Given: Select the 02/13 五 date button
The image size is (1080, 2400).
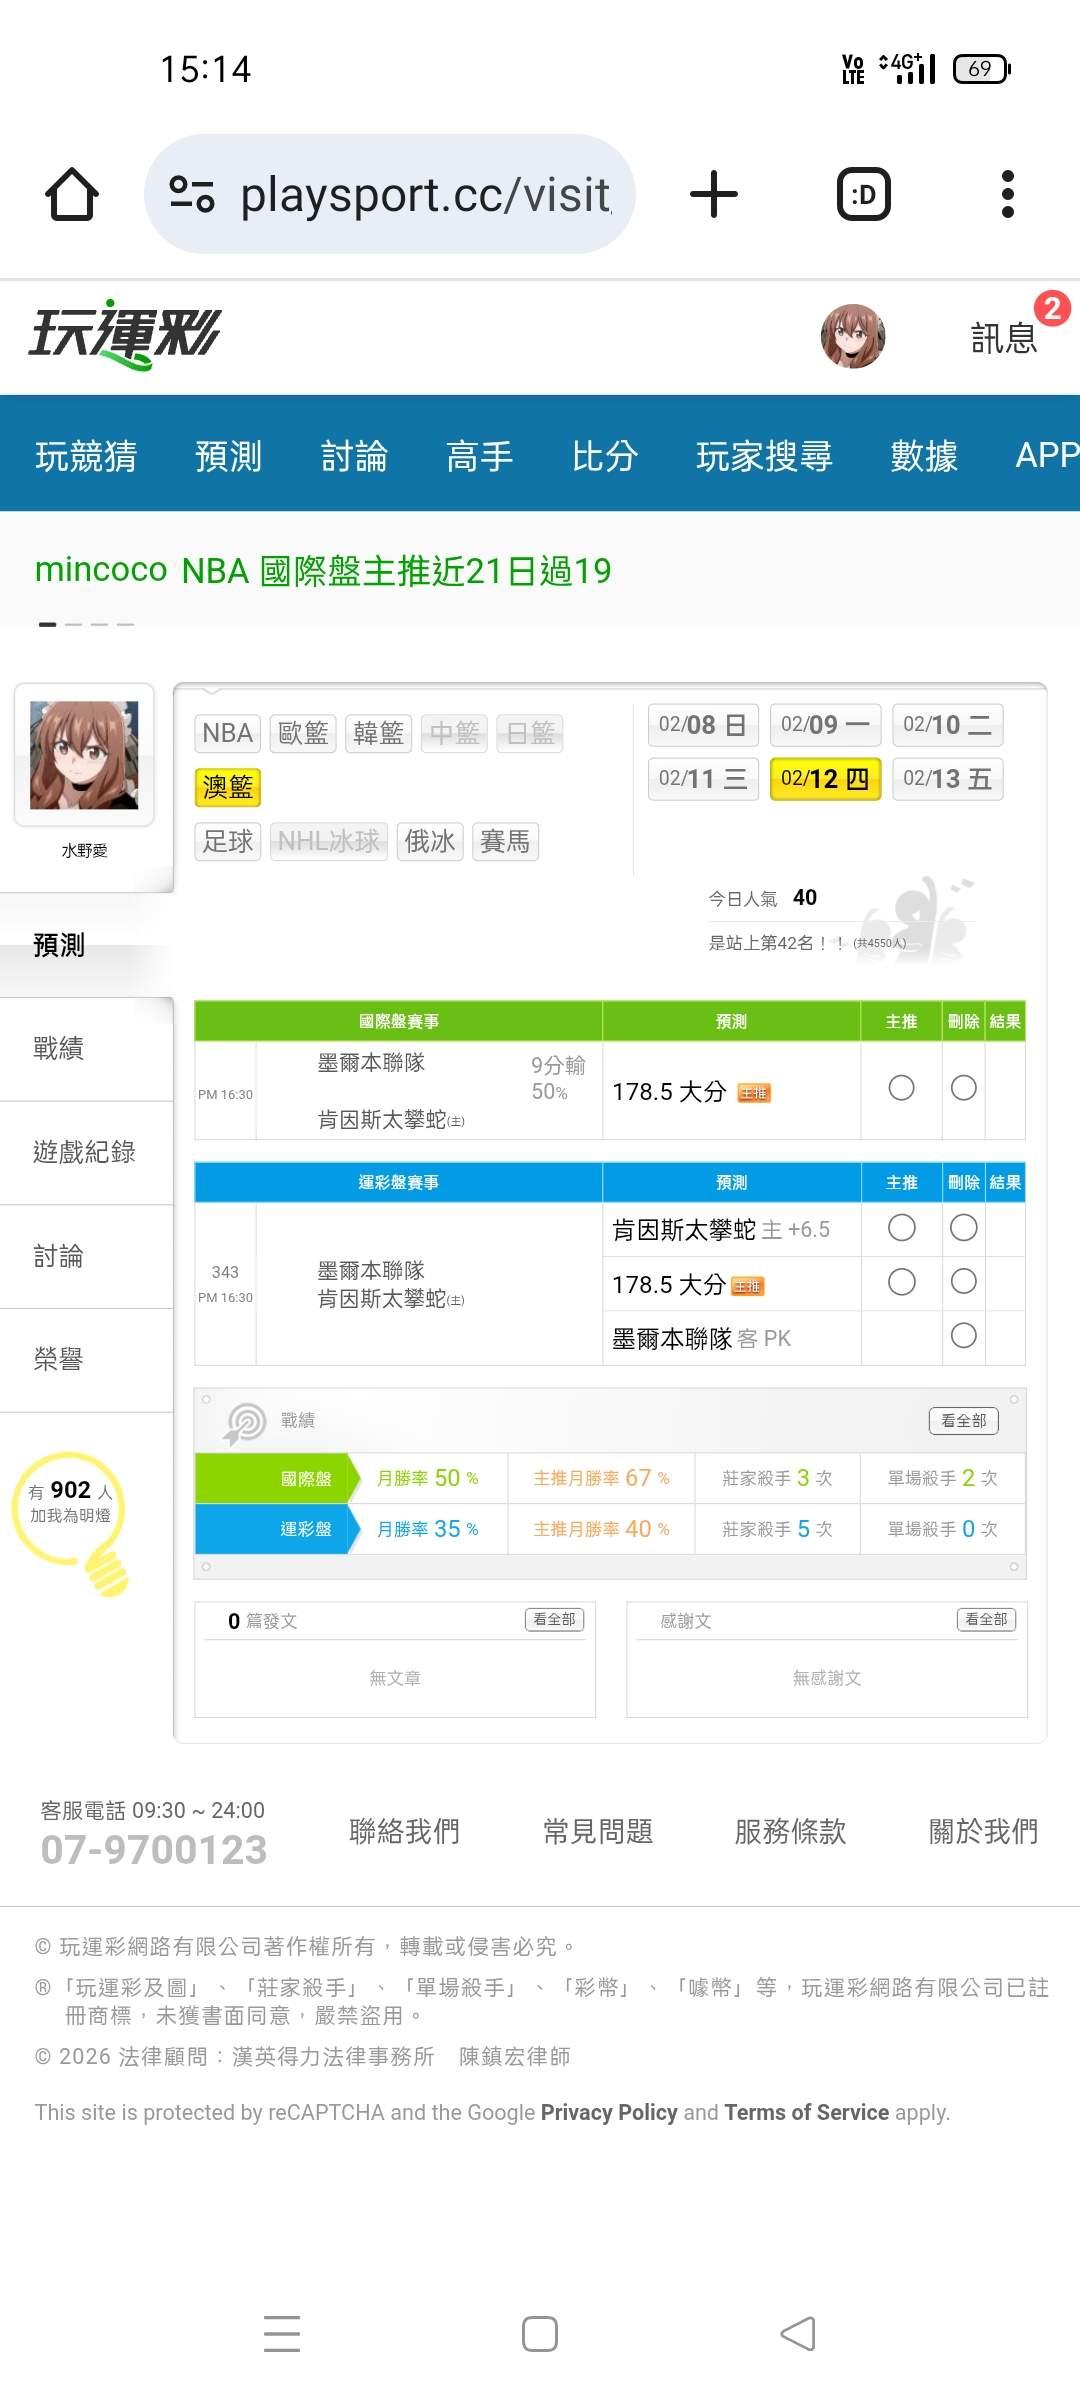Looking at the screenshot, I should [947, 779].
